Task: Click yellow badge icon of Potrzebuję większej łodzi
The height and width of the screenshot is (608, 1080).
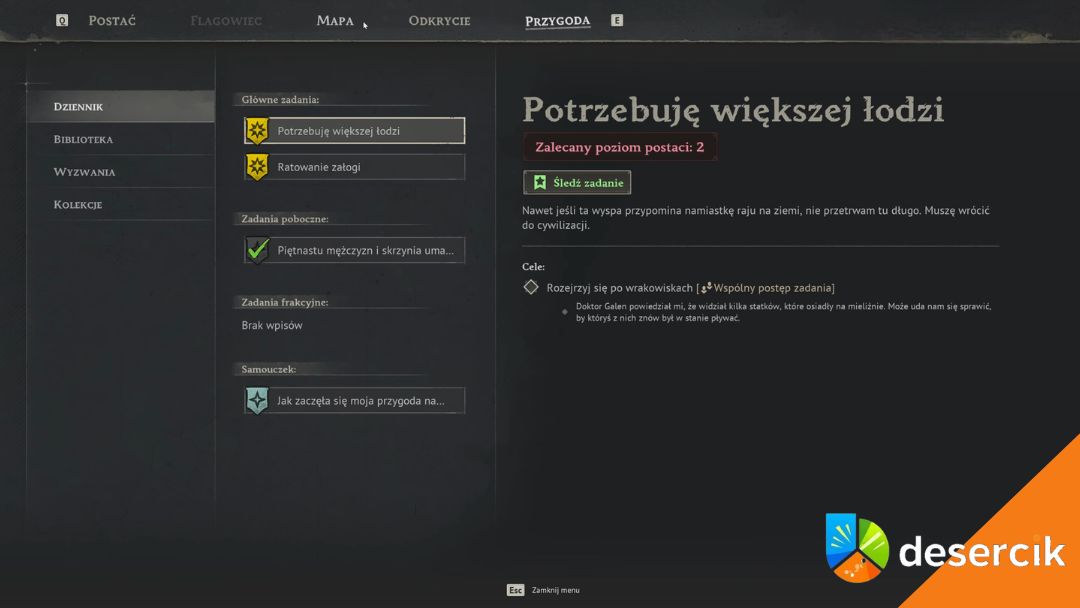Action: click(257, 131)
